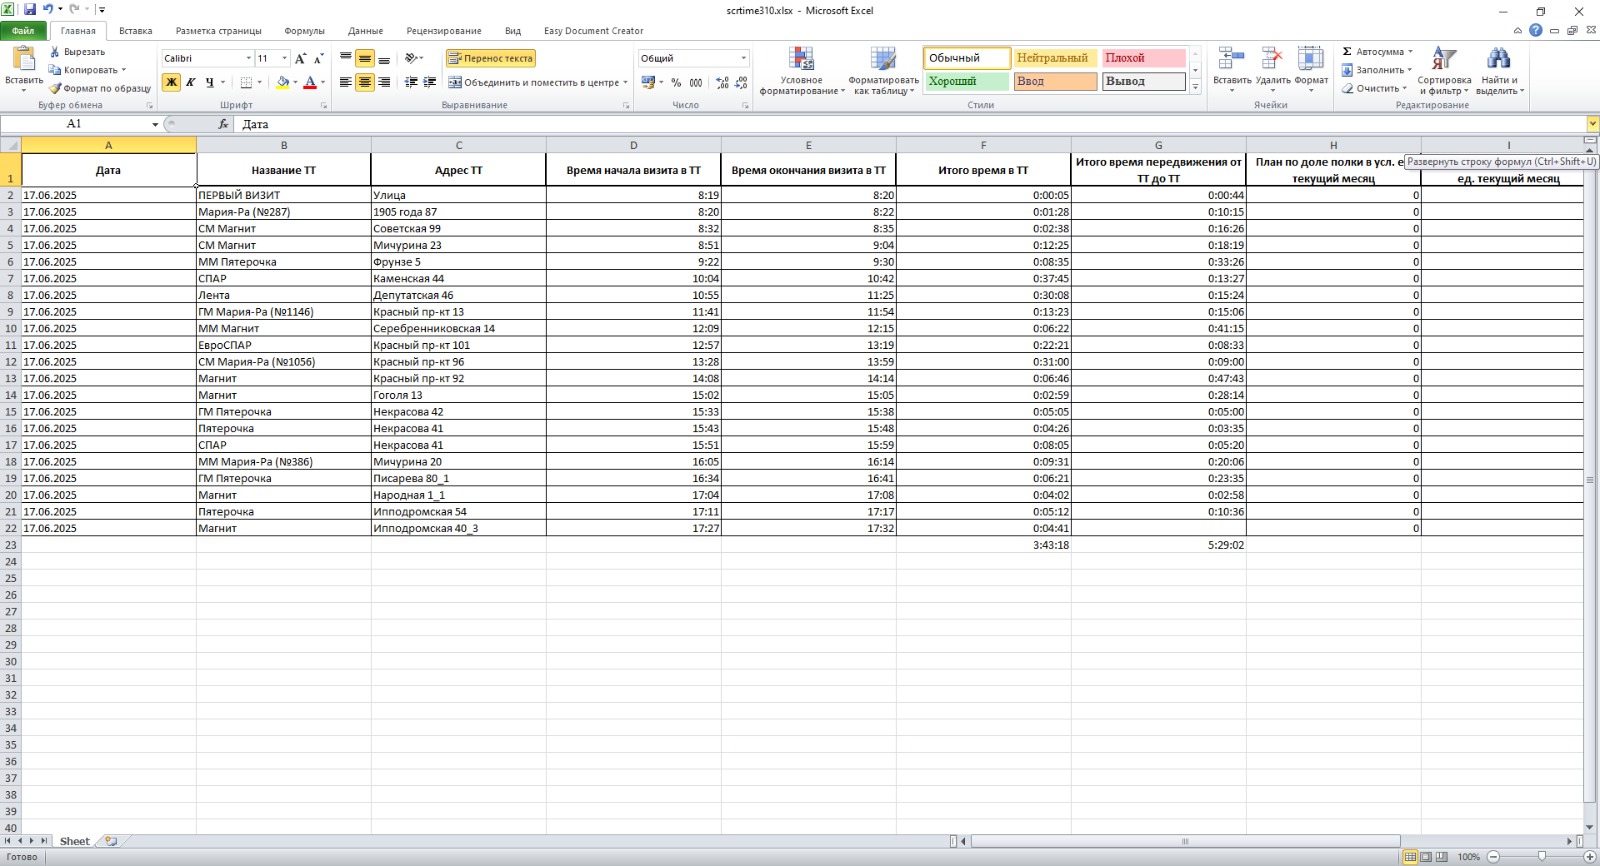Toggle Align Right horizontal alignment
Image resolution: width=1600 pixels, height=866 pixels.
384,83
